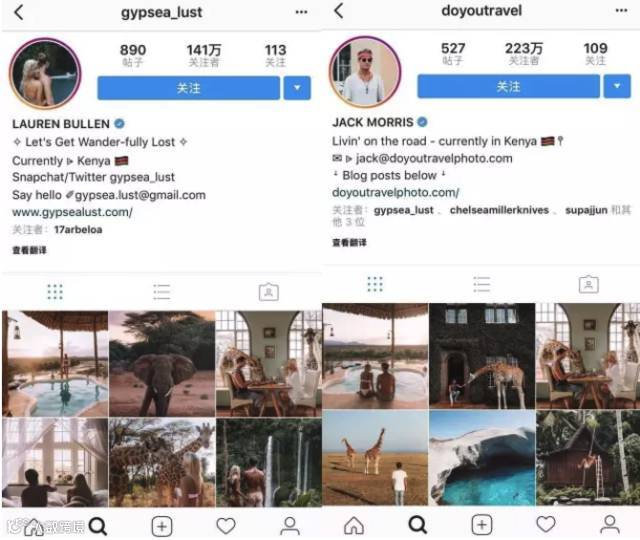The width and height of the screenshot is (640, 540).
Task: Go back from gypsea_lust profile
Action: [19, 12]
